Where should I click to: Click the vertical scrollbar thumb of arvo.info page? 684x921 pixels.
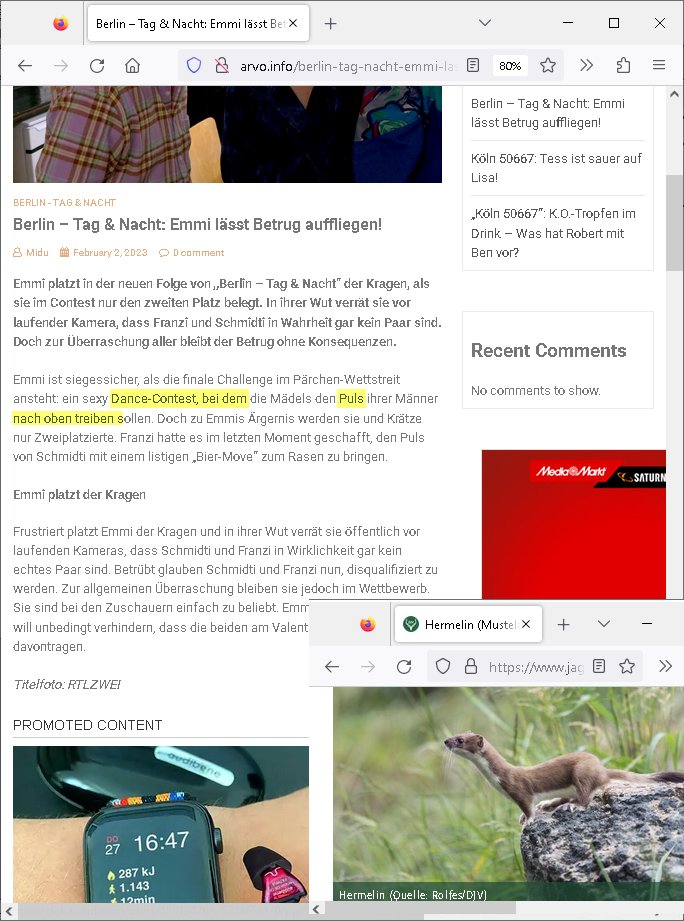click(x=674, y=222)
